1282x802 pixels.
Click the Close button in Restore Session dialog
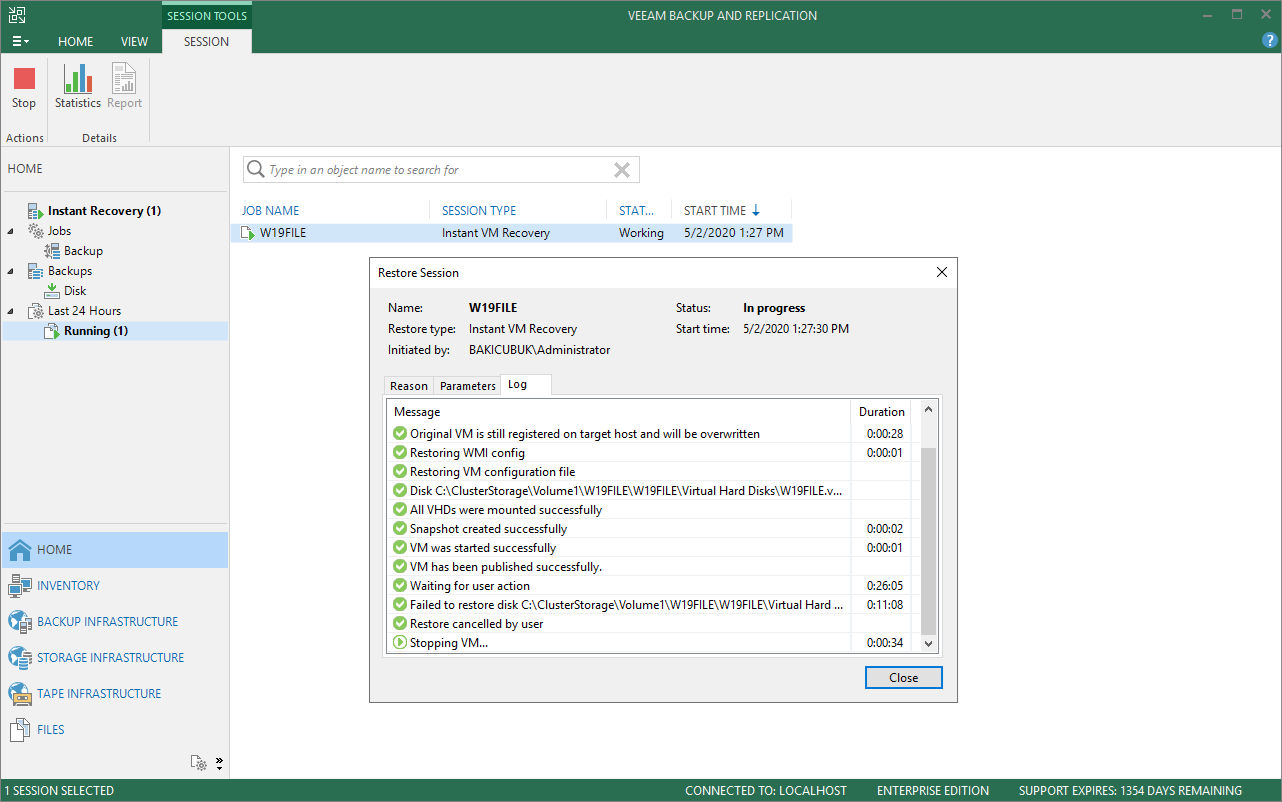903,678
